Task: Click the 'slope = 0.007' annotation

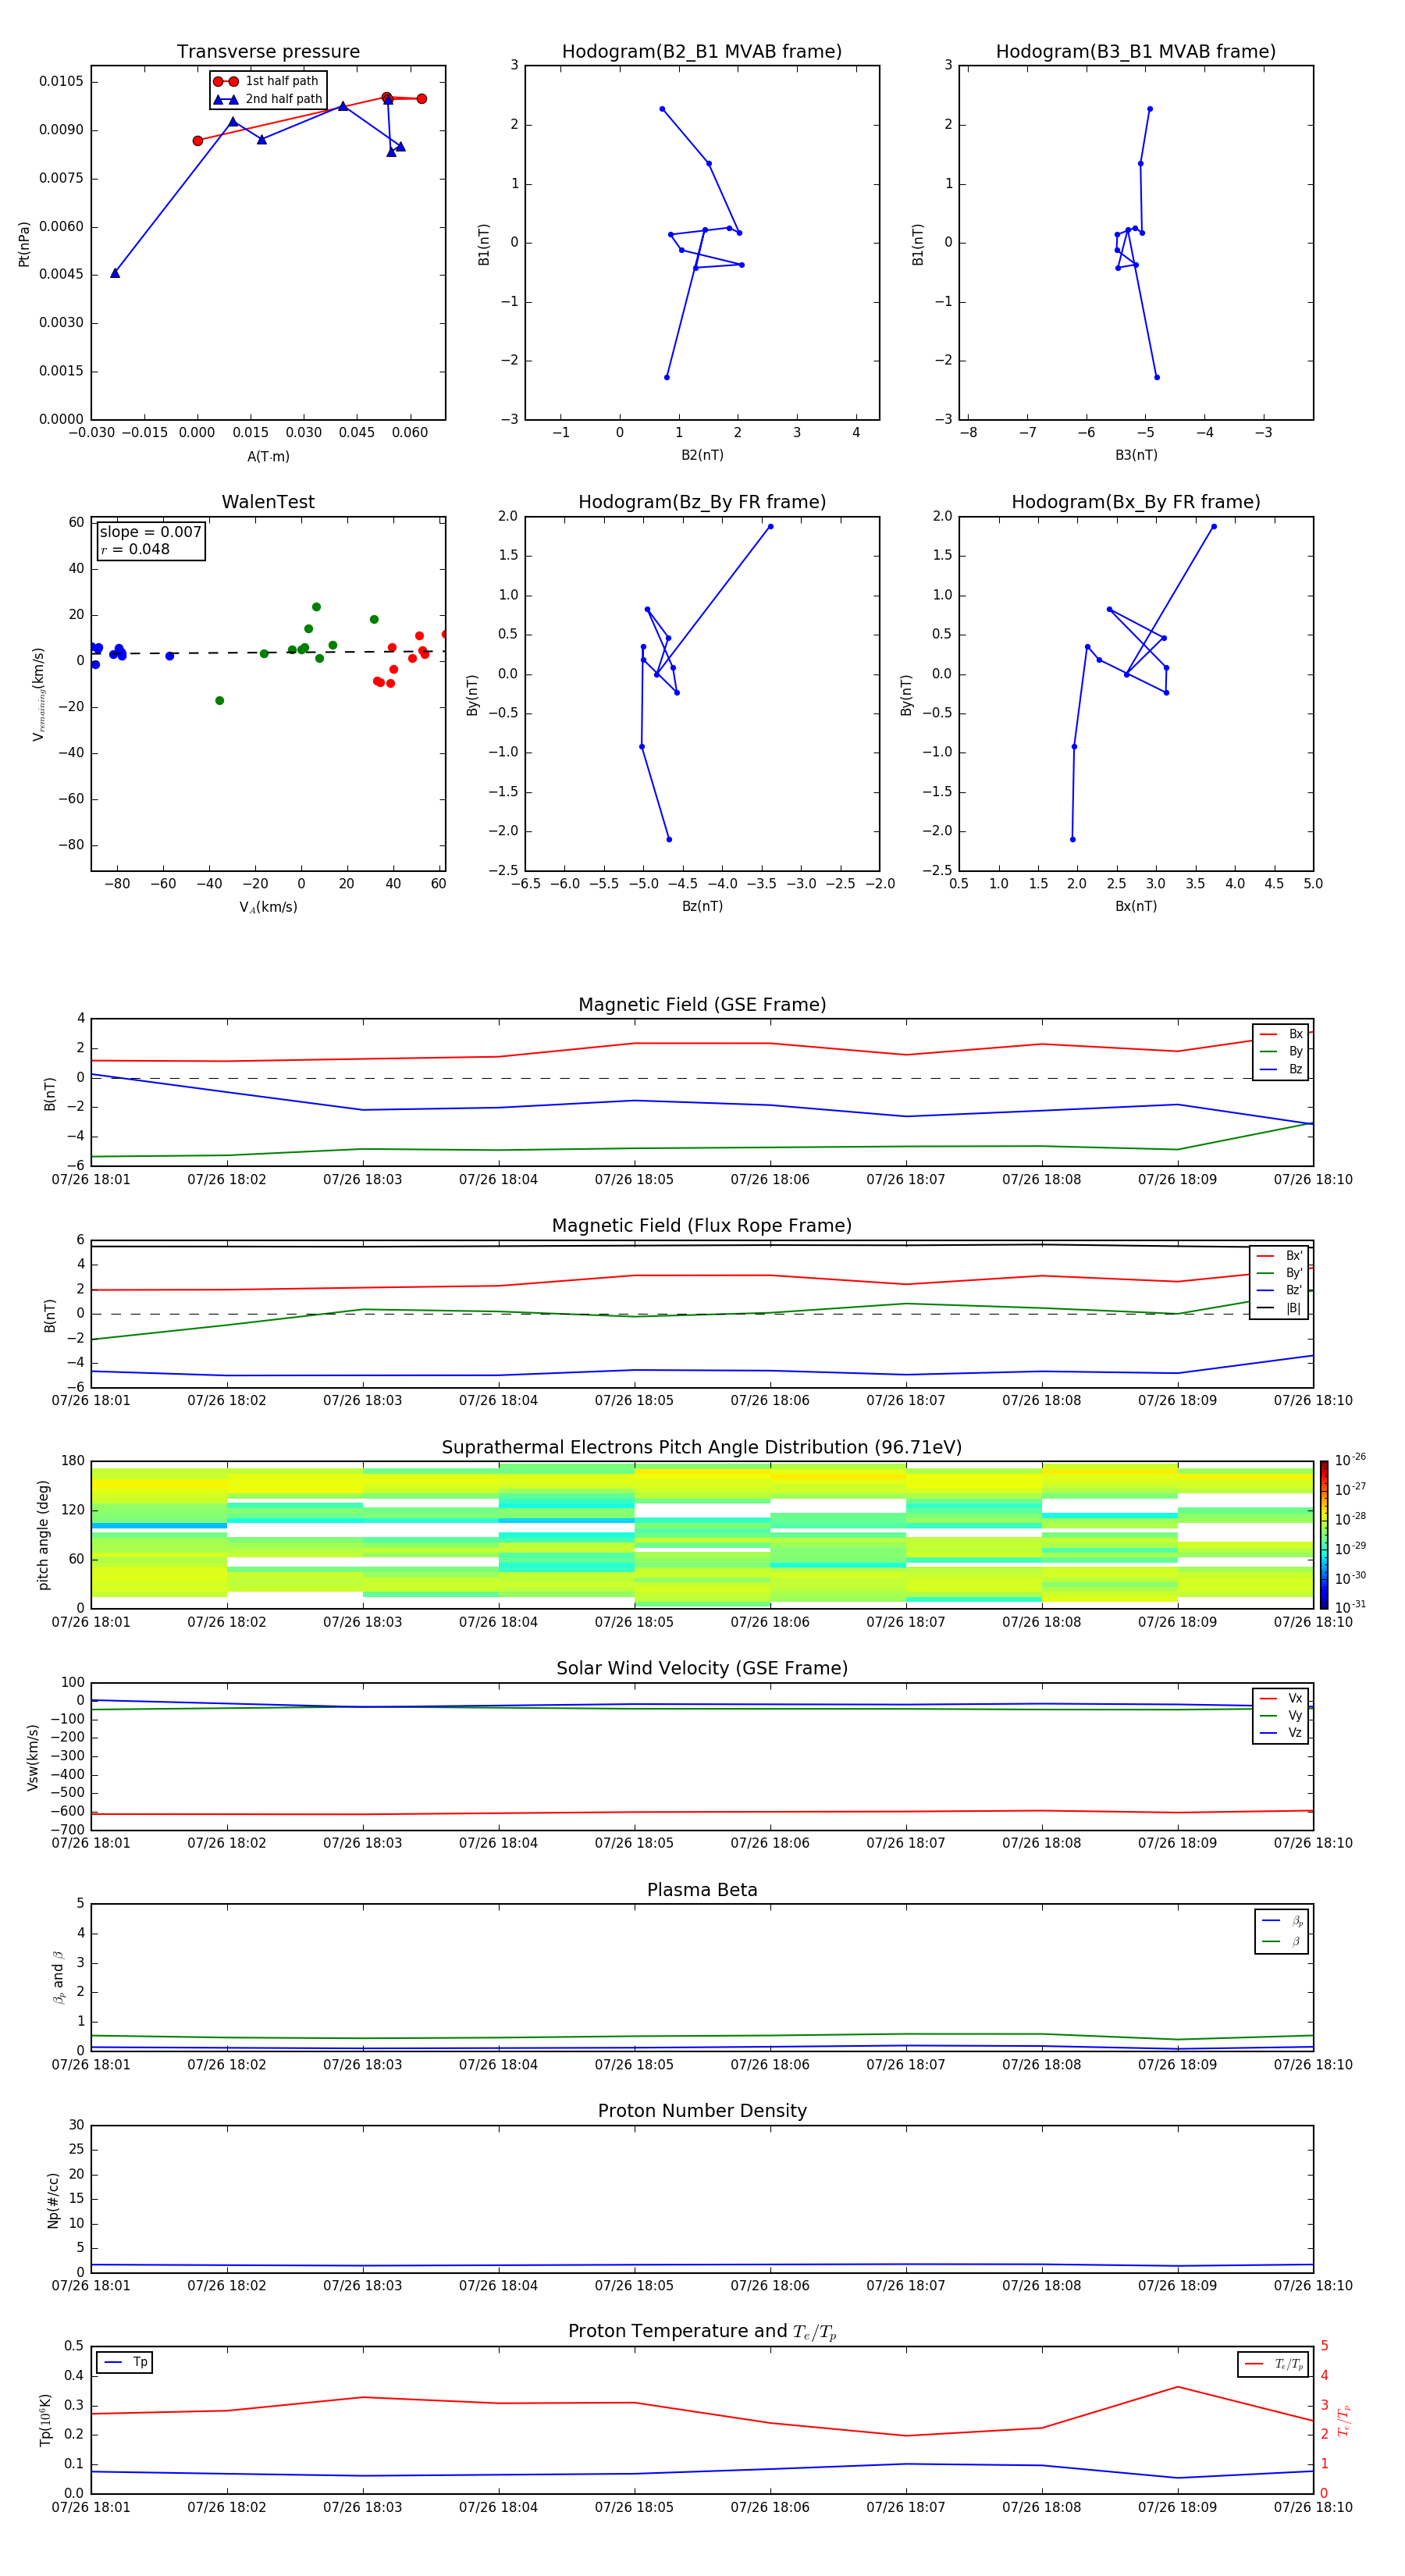Action: pyautogui.click(x=150, y=532)
